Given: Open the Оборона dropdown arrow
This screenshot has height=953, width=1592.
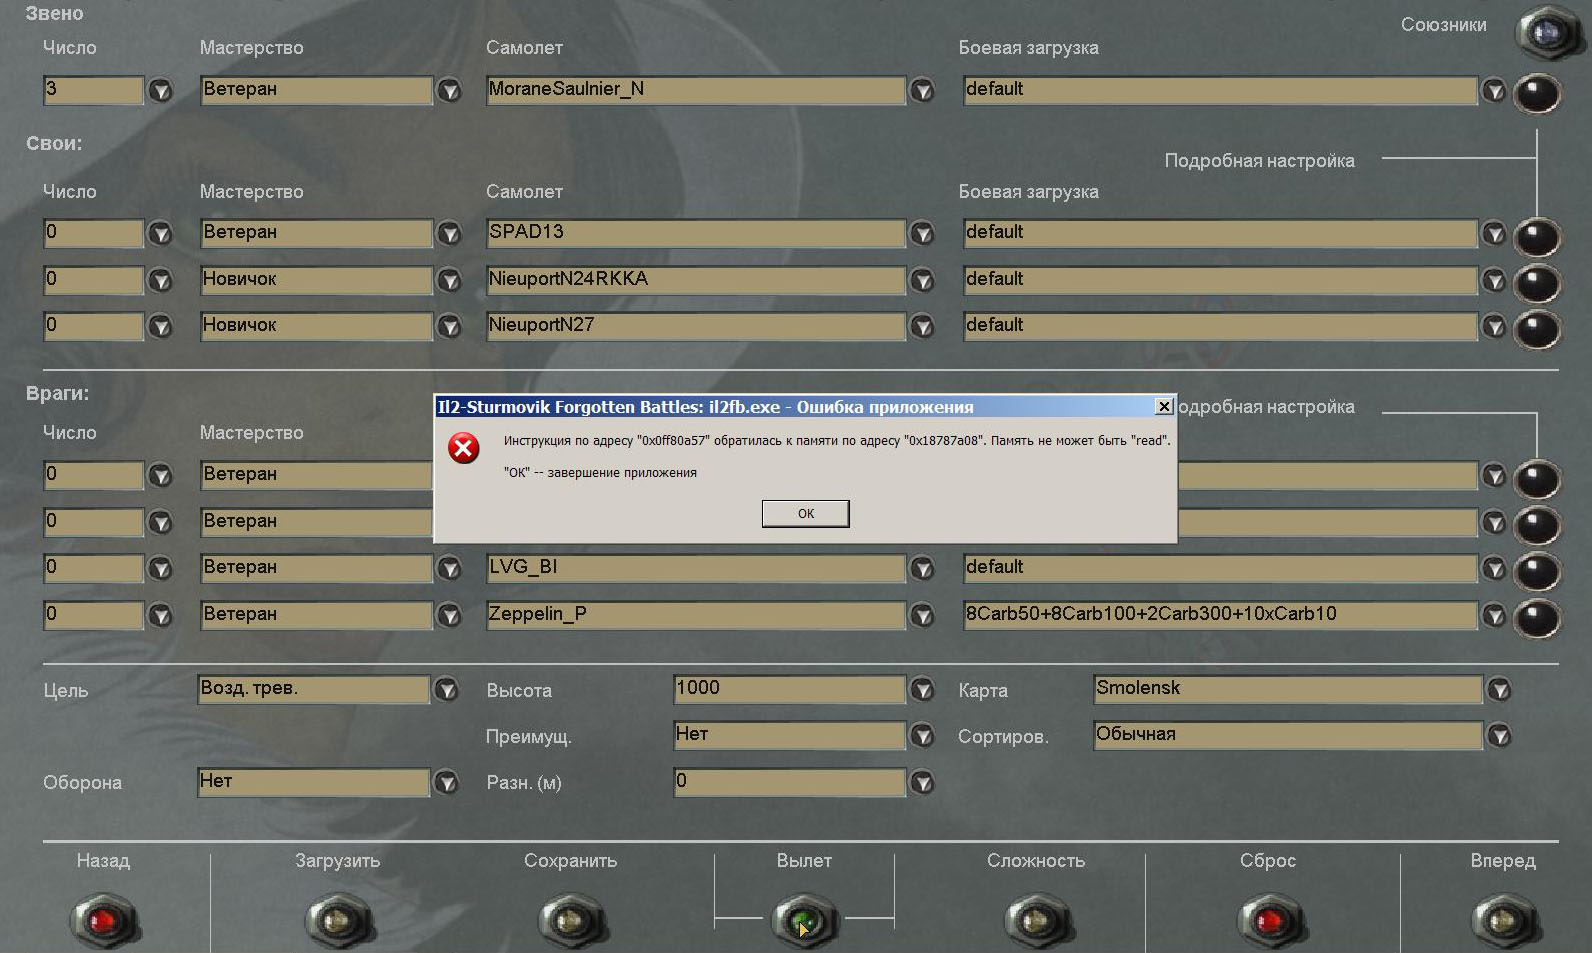Looking at the screenshot, I should tap(446, 783).
